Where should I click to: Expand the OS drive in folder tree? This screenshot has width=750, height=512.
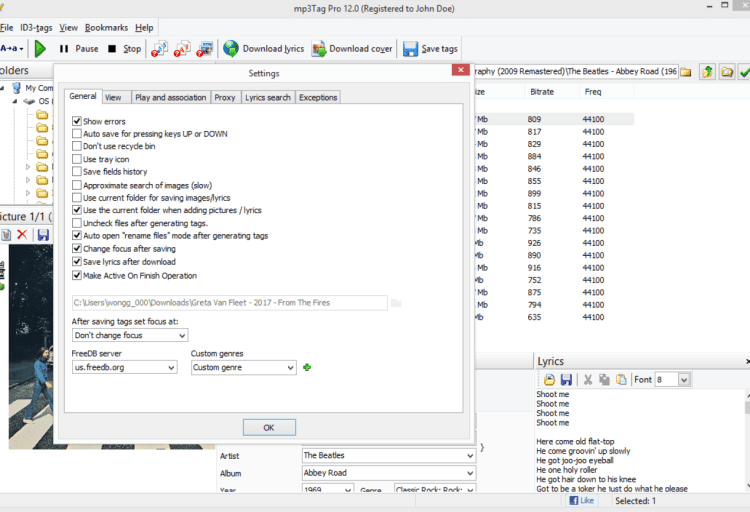pyautogui.click(x=15, y=101)
